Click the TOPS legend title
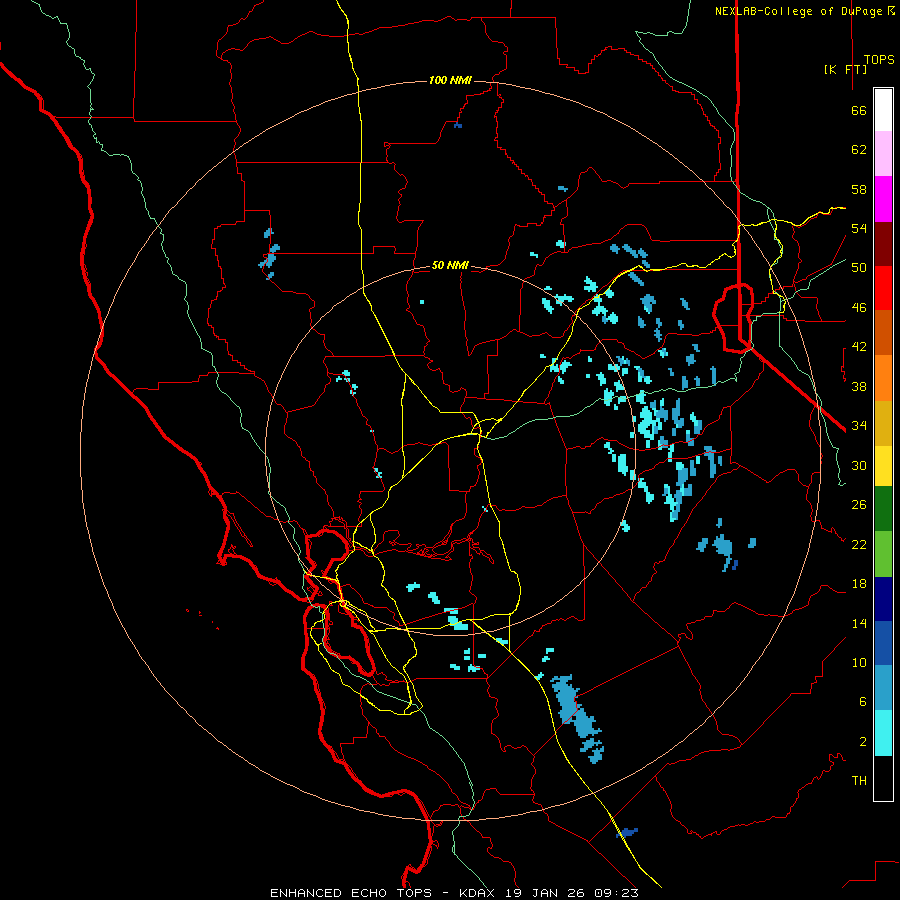Viewport: 900px width, 900px height. click(879, 60)
